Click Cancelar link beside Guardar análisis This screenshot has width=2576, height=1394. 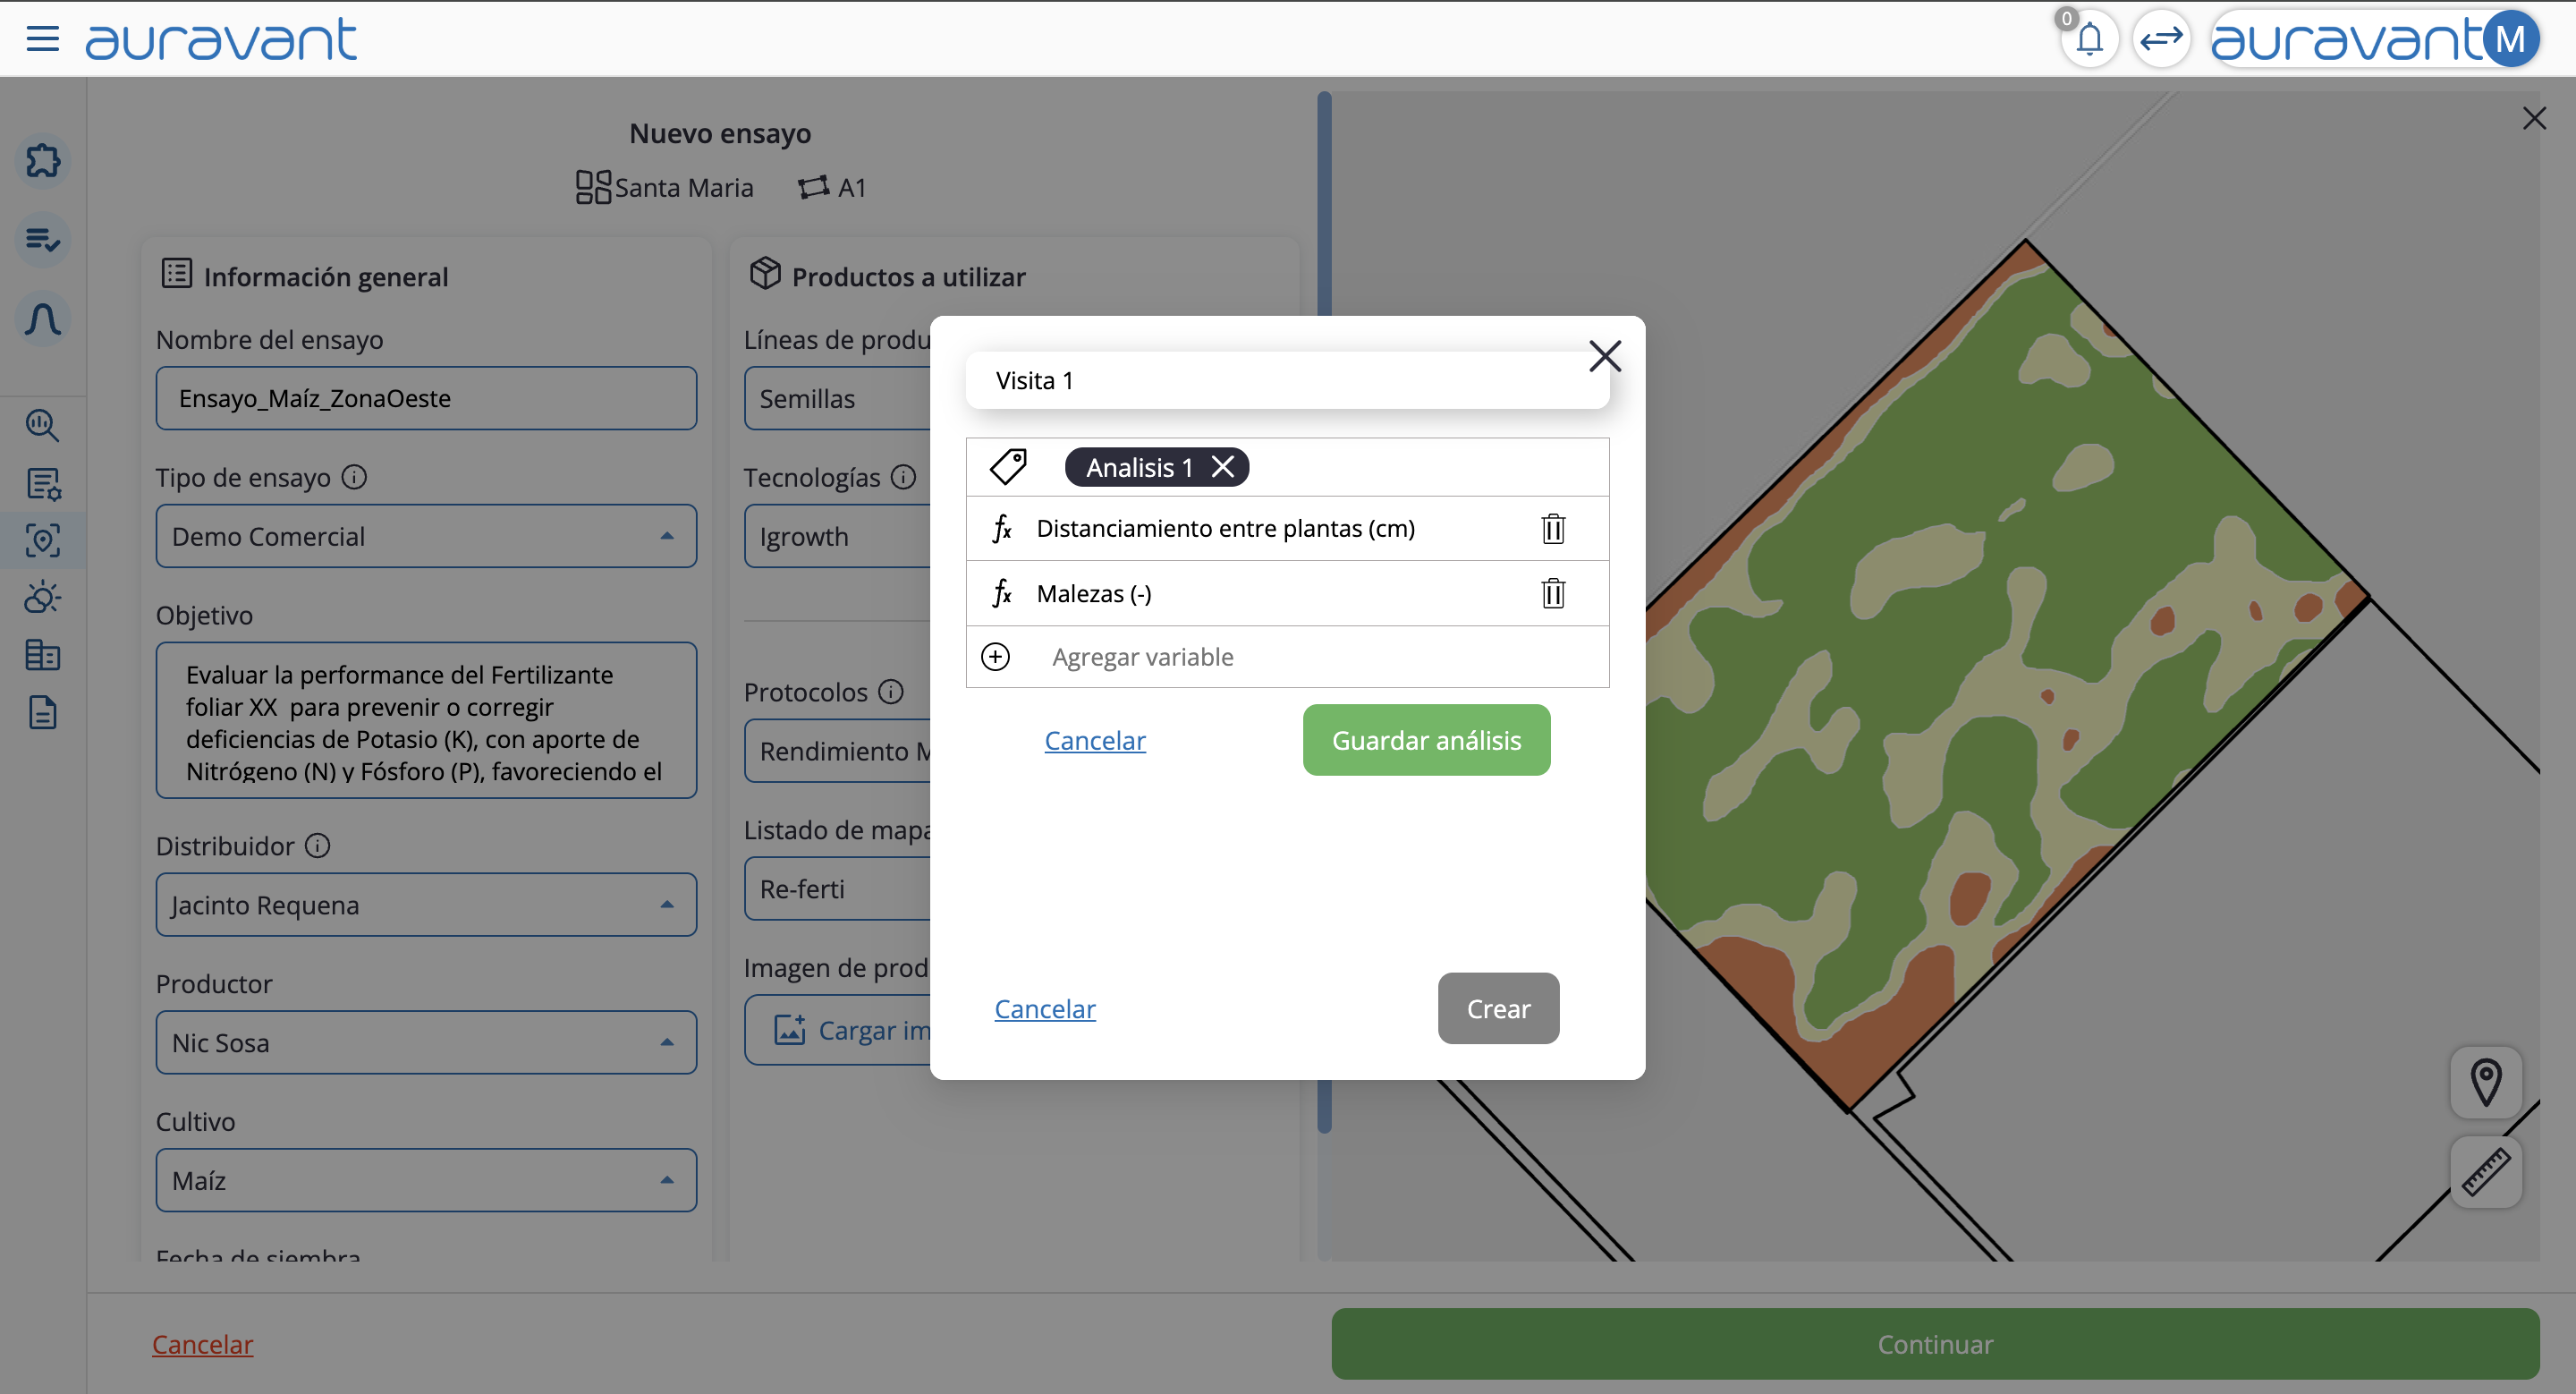click(x=1095, y=740)
